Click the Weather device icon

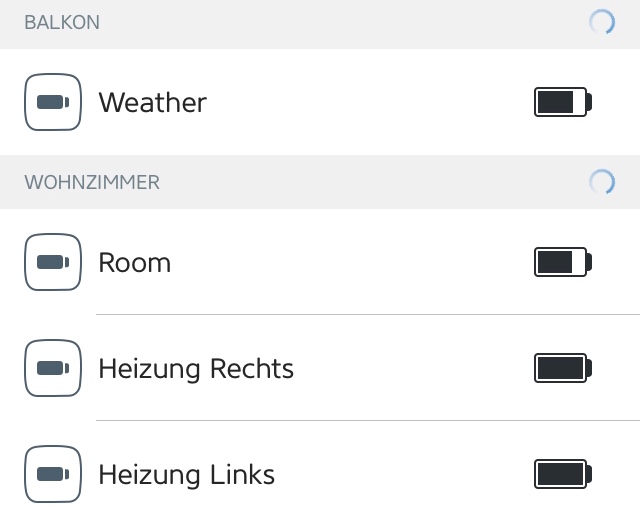[52, 102]
